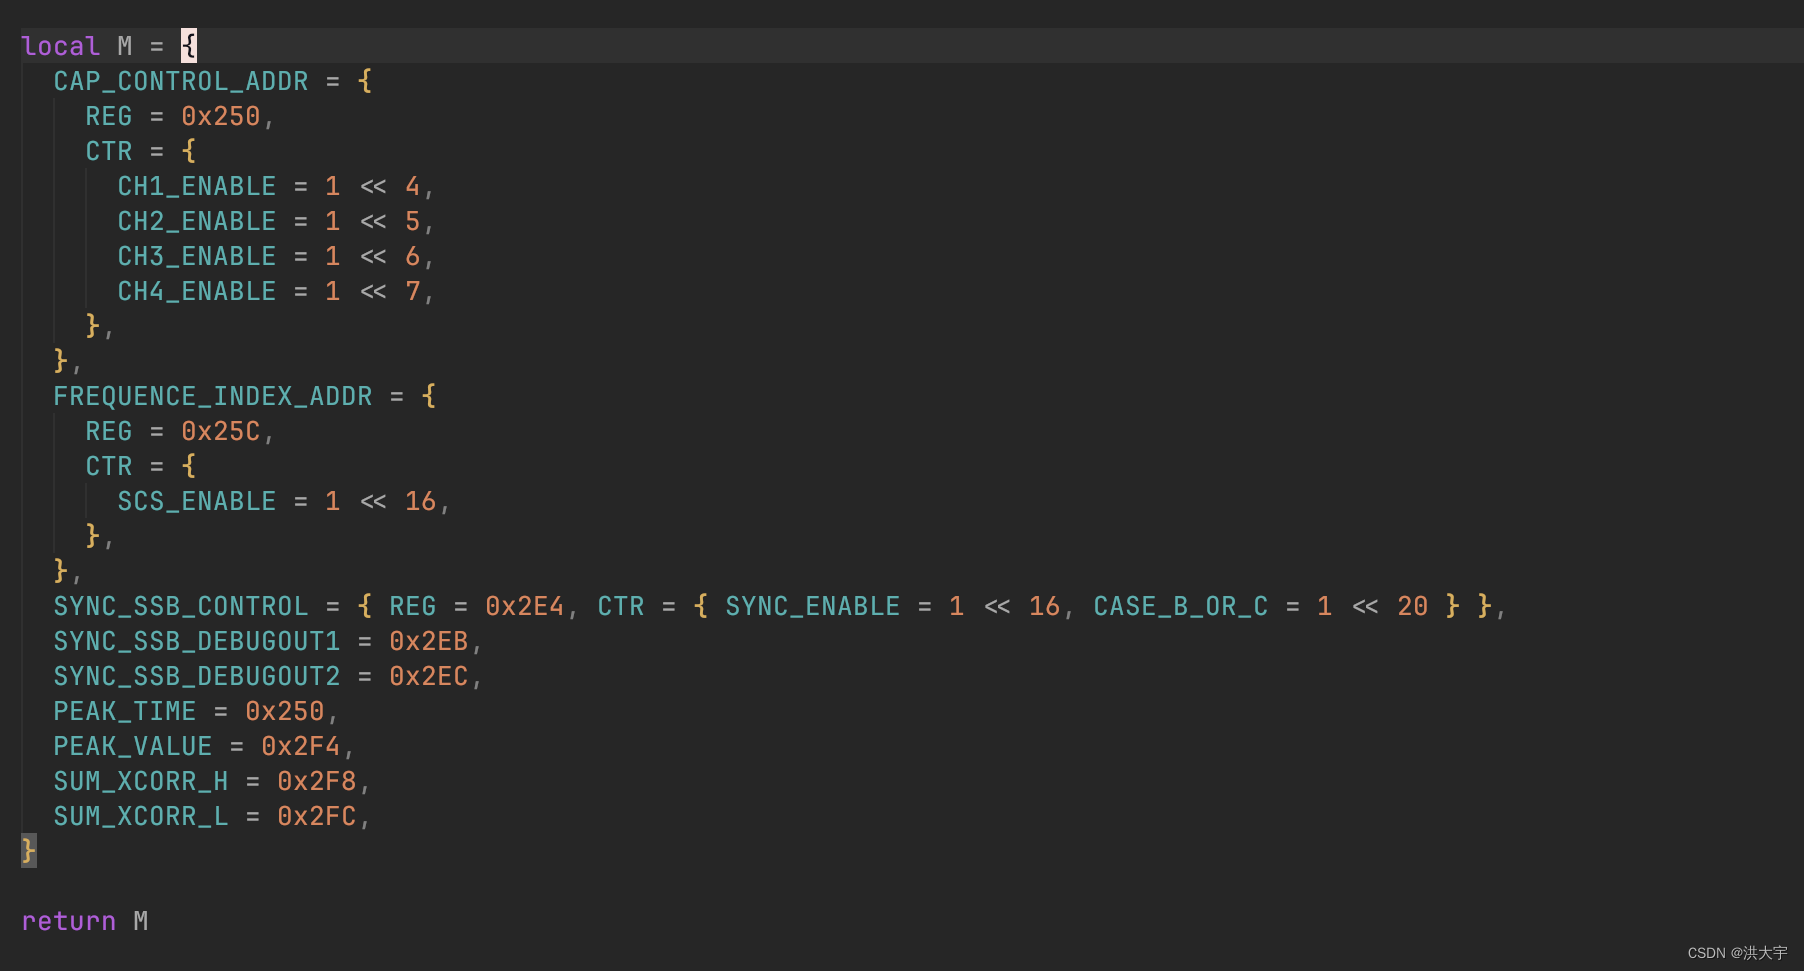Click hex value 0x2FC
This screenshot has width=1804, height=971.
click(x=317, y=816)
